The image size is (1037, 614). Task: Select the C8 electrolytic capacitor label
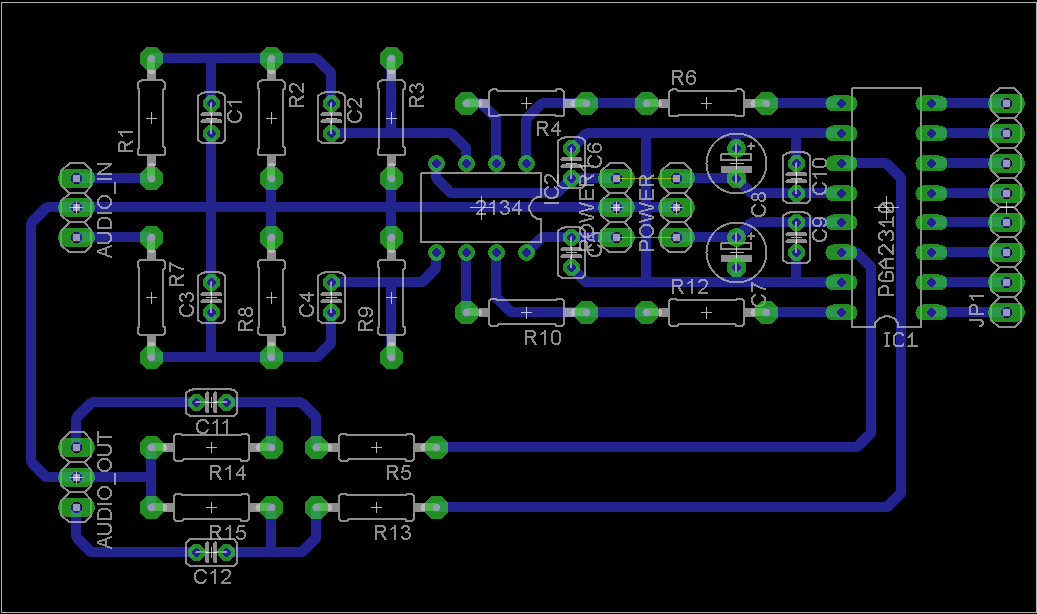pos(759,204)
